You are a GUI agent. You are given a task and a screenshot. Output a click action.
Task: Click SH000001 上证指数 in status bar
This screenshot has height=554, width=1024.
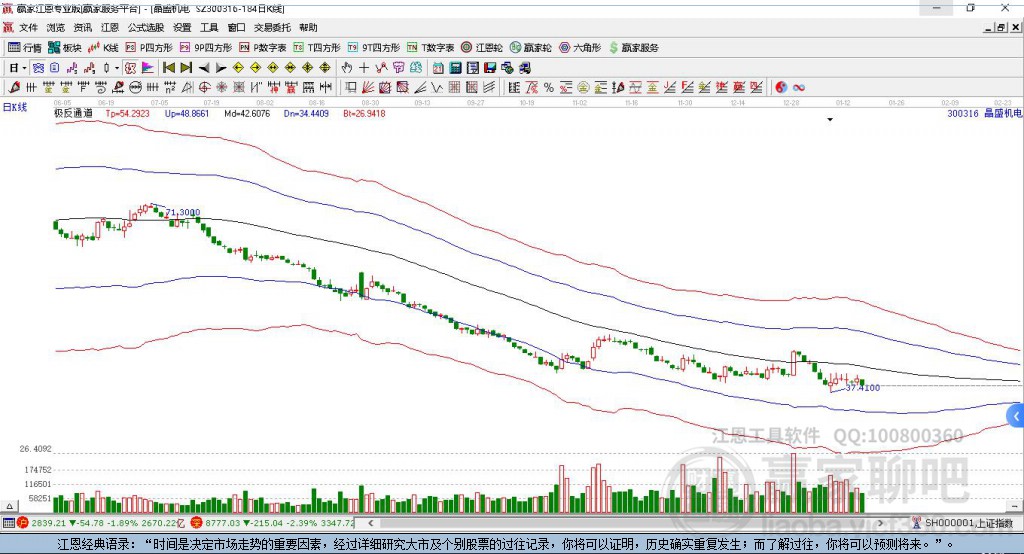tap(969, 523)
